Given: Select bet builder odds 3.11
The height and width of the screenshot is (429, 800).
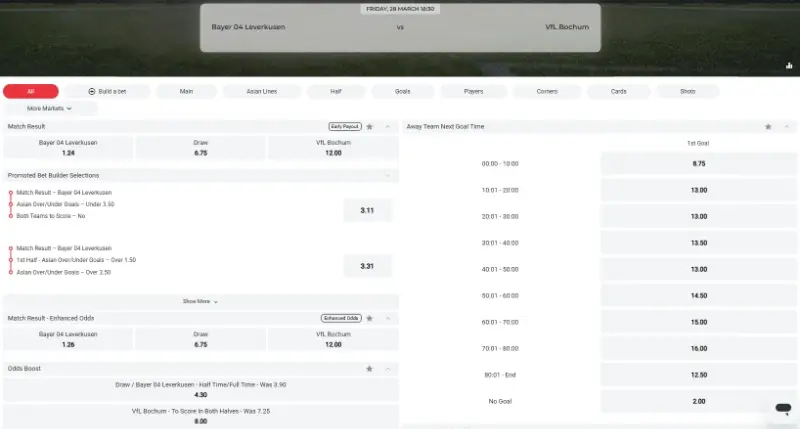Looking at the screenshot, I should [x=367, y=210].
